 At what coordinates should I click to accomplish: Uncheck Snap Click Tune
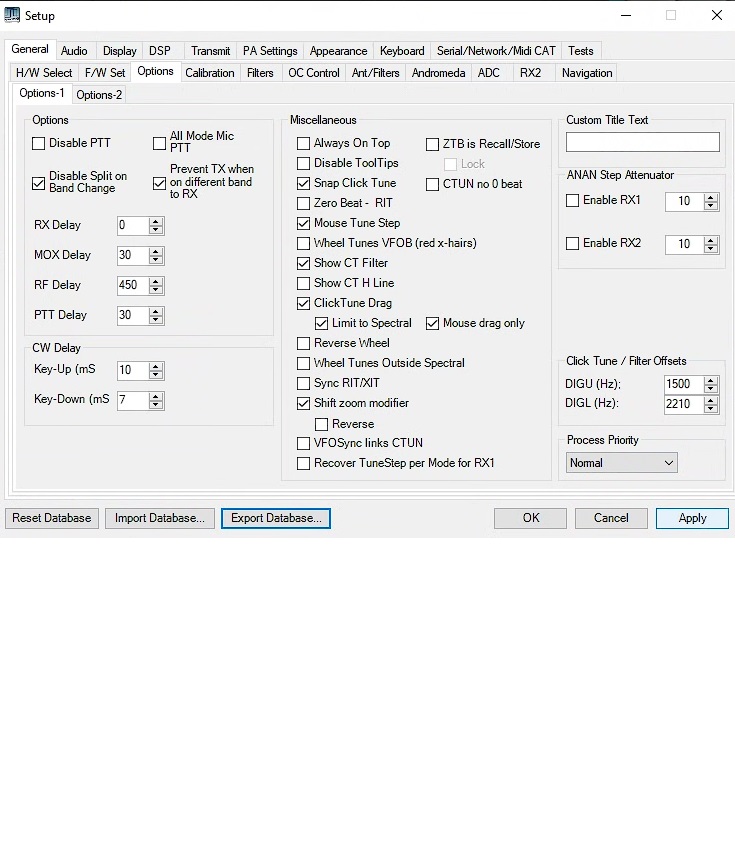(304, 183)
